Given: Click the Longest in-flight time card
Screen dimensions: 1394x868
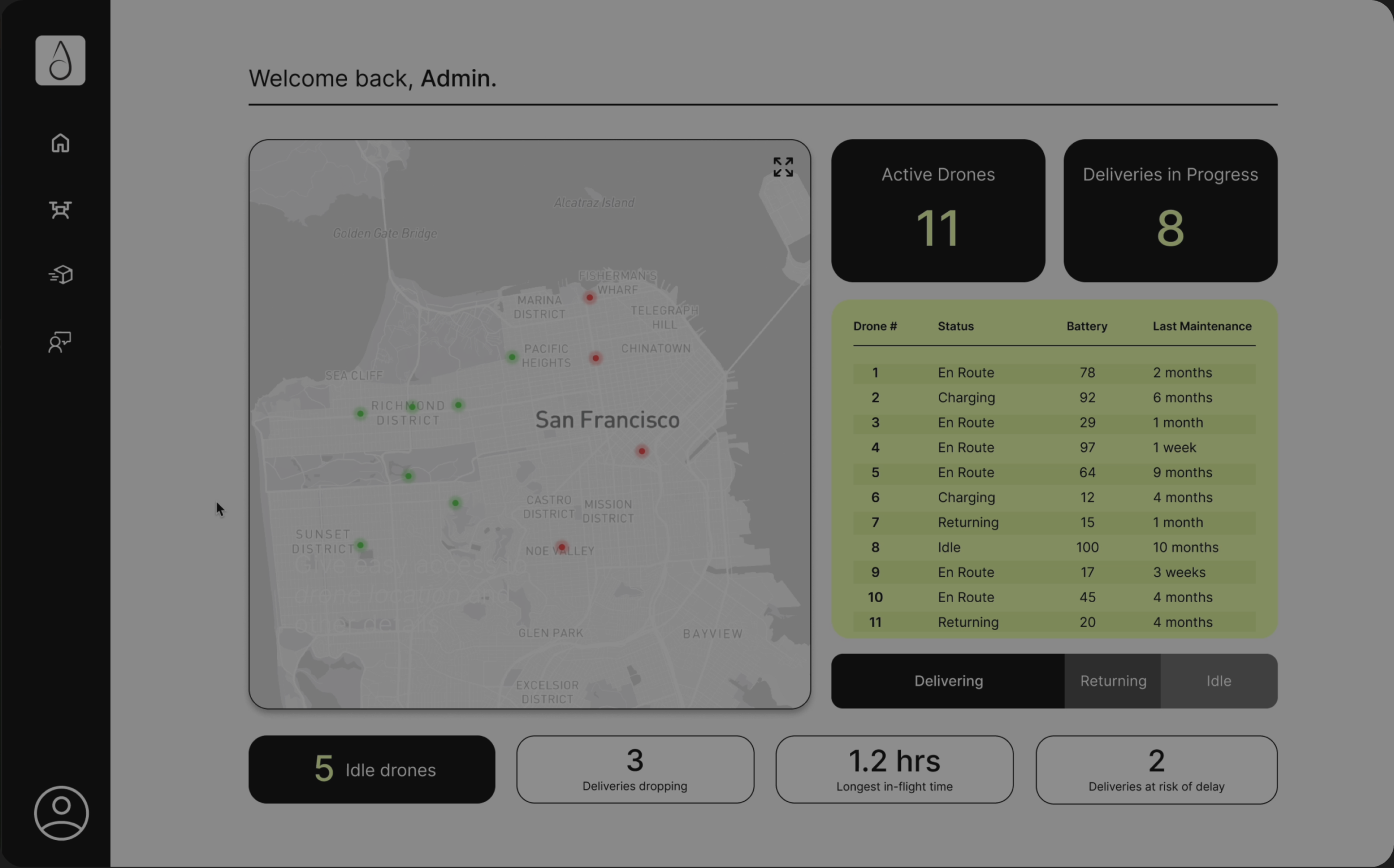Looking at the screenshot, I should click(894, 769).
